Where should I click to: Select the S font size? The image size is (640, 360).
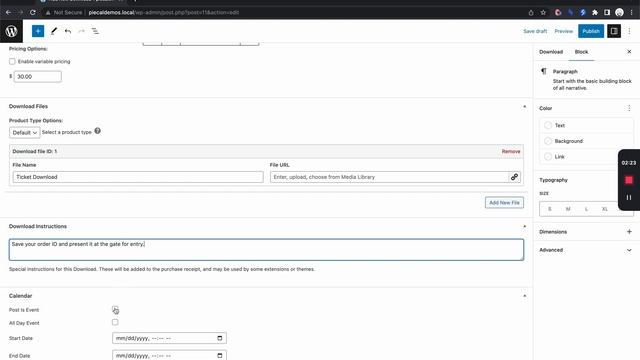550,209
